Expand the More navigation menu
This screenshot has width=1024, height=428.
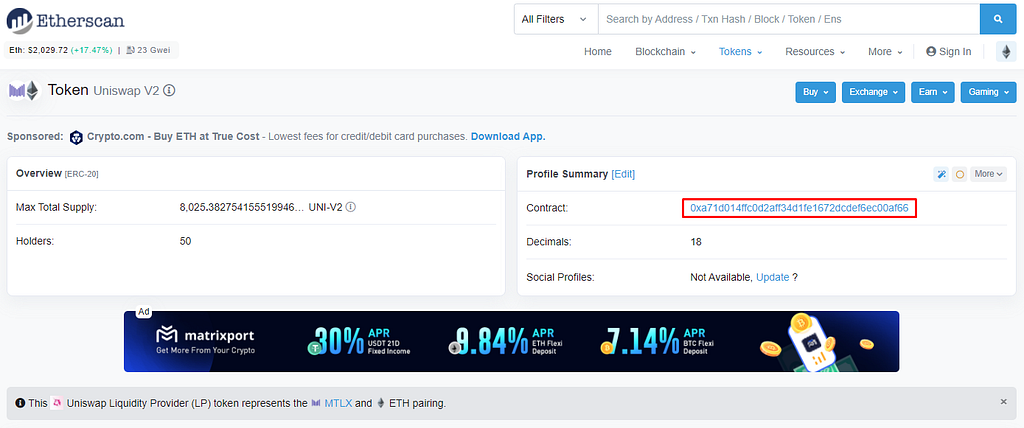click(885, 52)
